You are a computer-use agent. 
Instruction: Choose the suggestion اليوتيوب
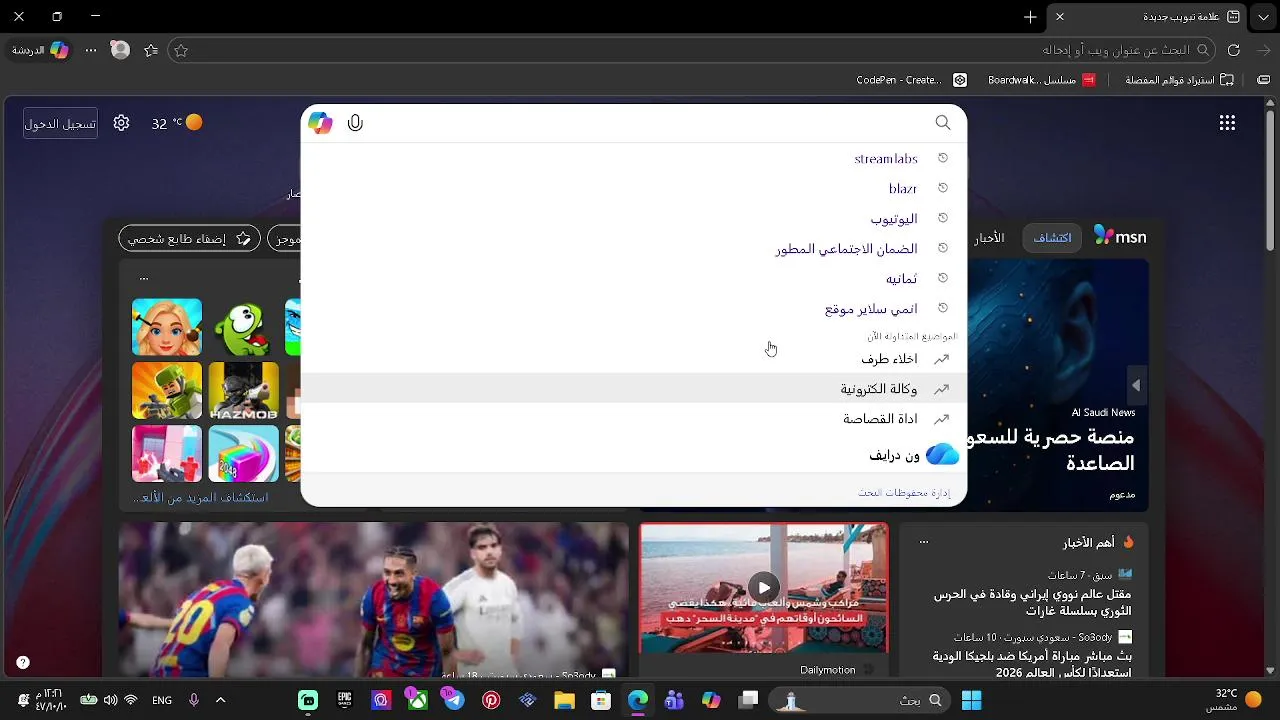[634, 218]
